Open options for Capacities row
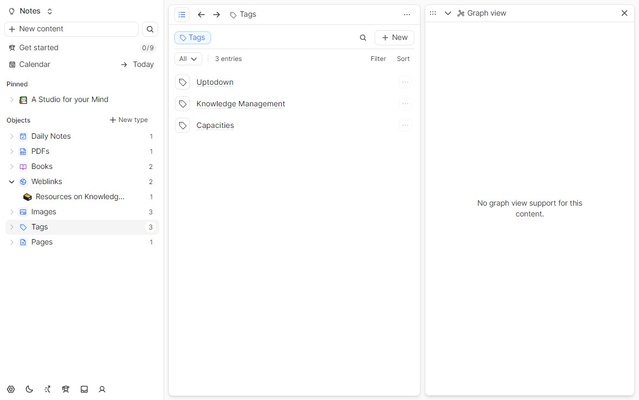The height and width of the screenshot is (400, 639). point(405,125)
